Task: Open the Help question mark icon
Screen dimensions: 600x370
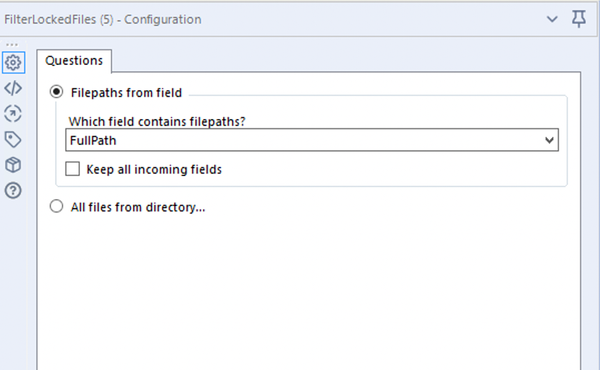Action: [13, 190]
